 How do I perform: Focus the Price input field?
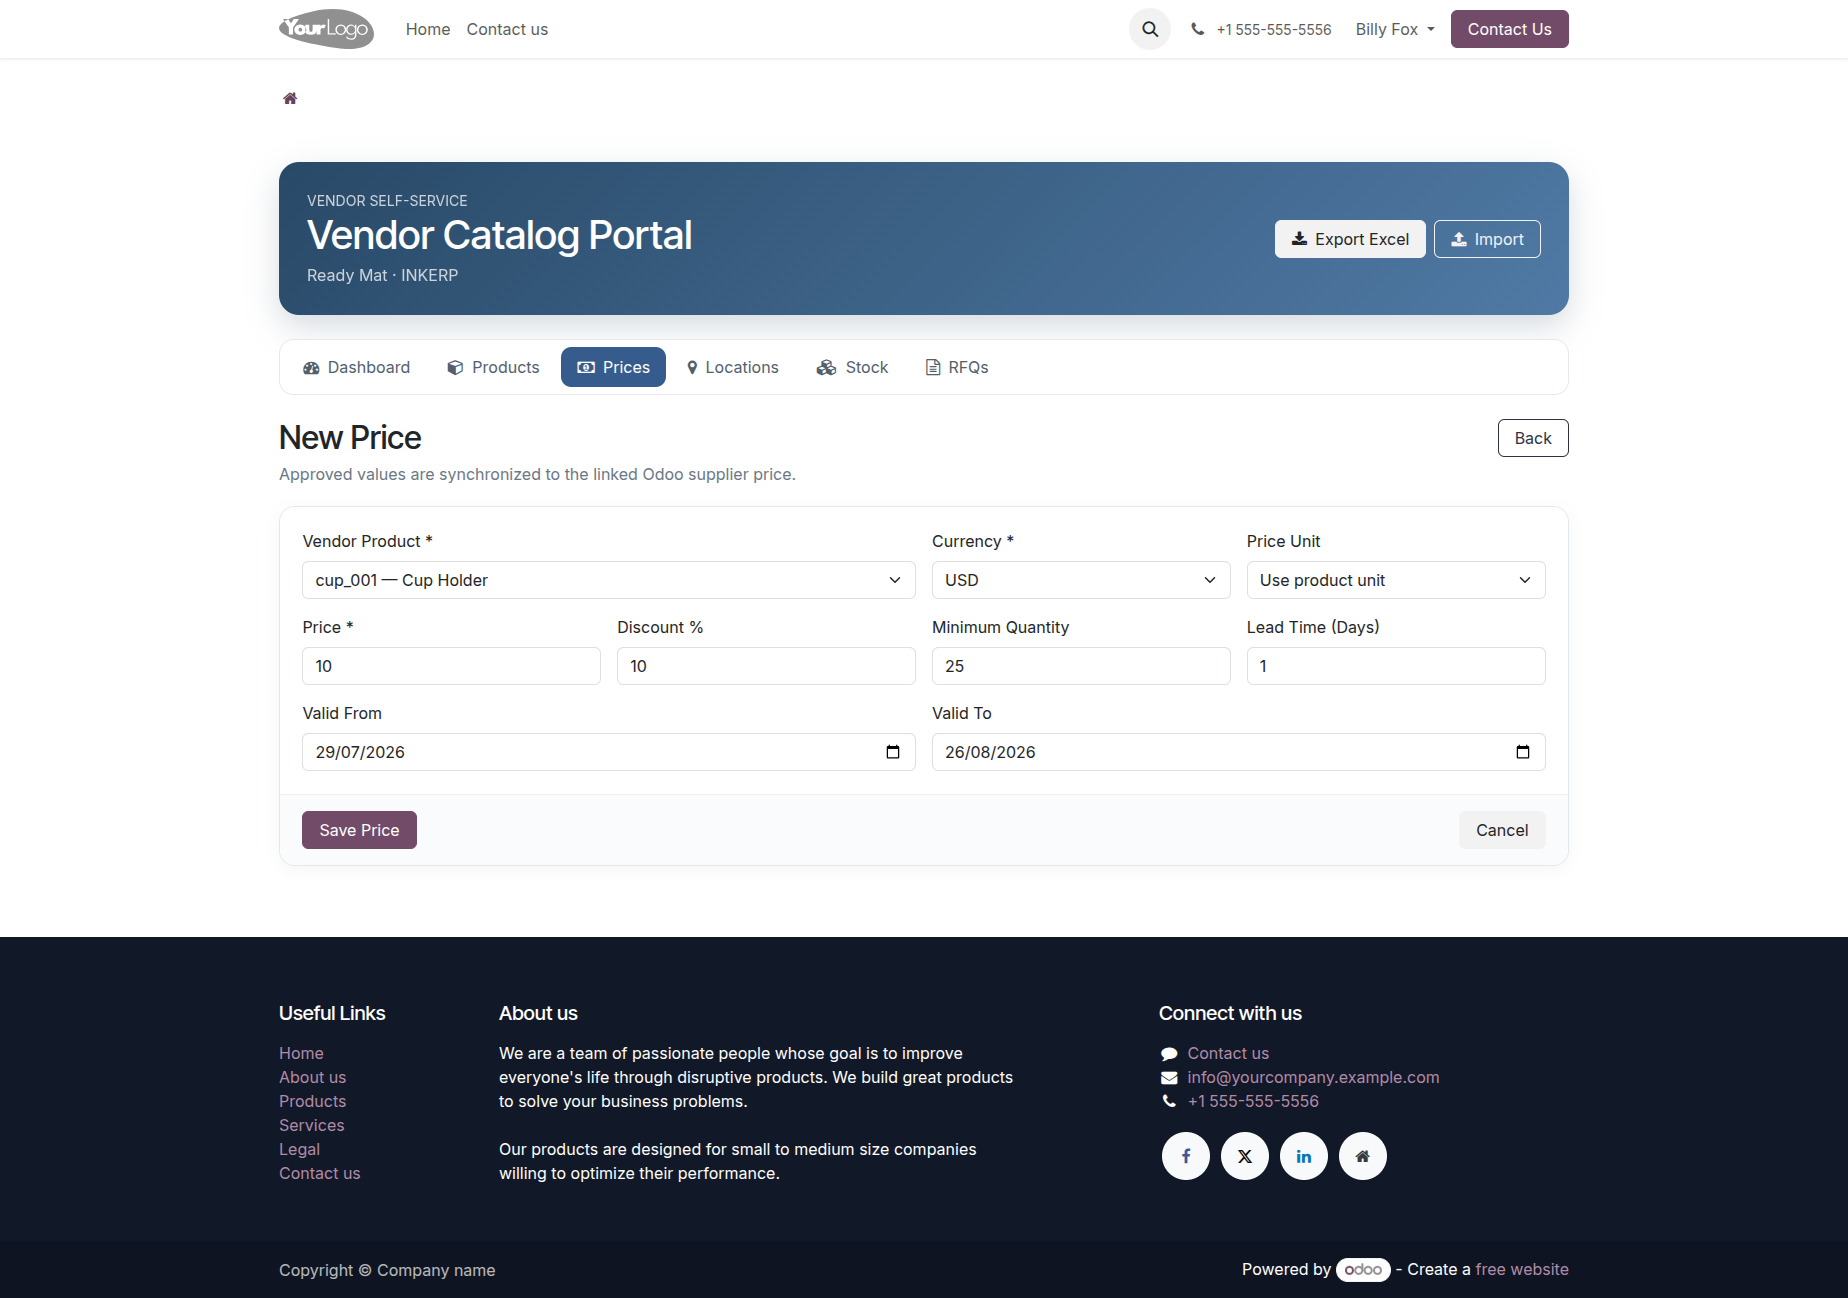(x=451, y=666)
